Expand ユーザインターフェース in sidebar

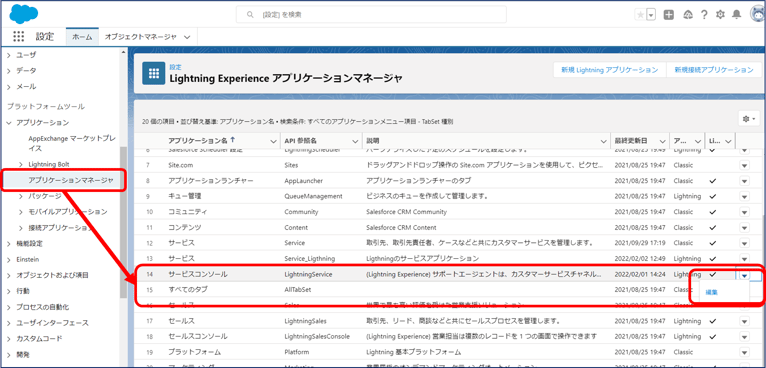point(9,323)
